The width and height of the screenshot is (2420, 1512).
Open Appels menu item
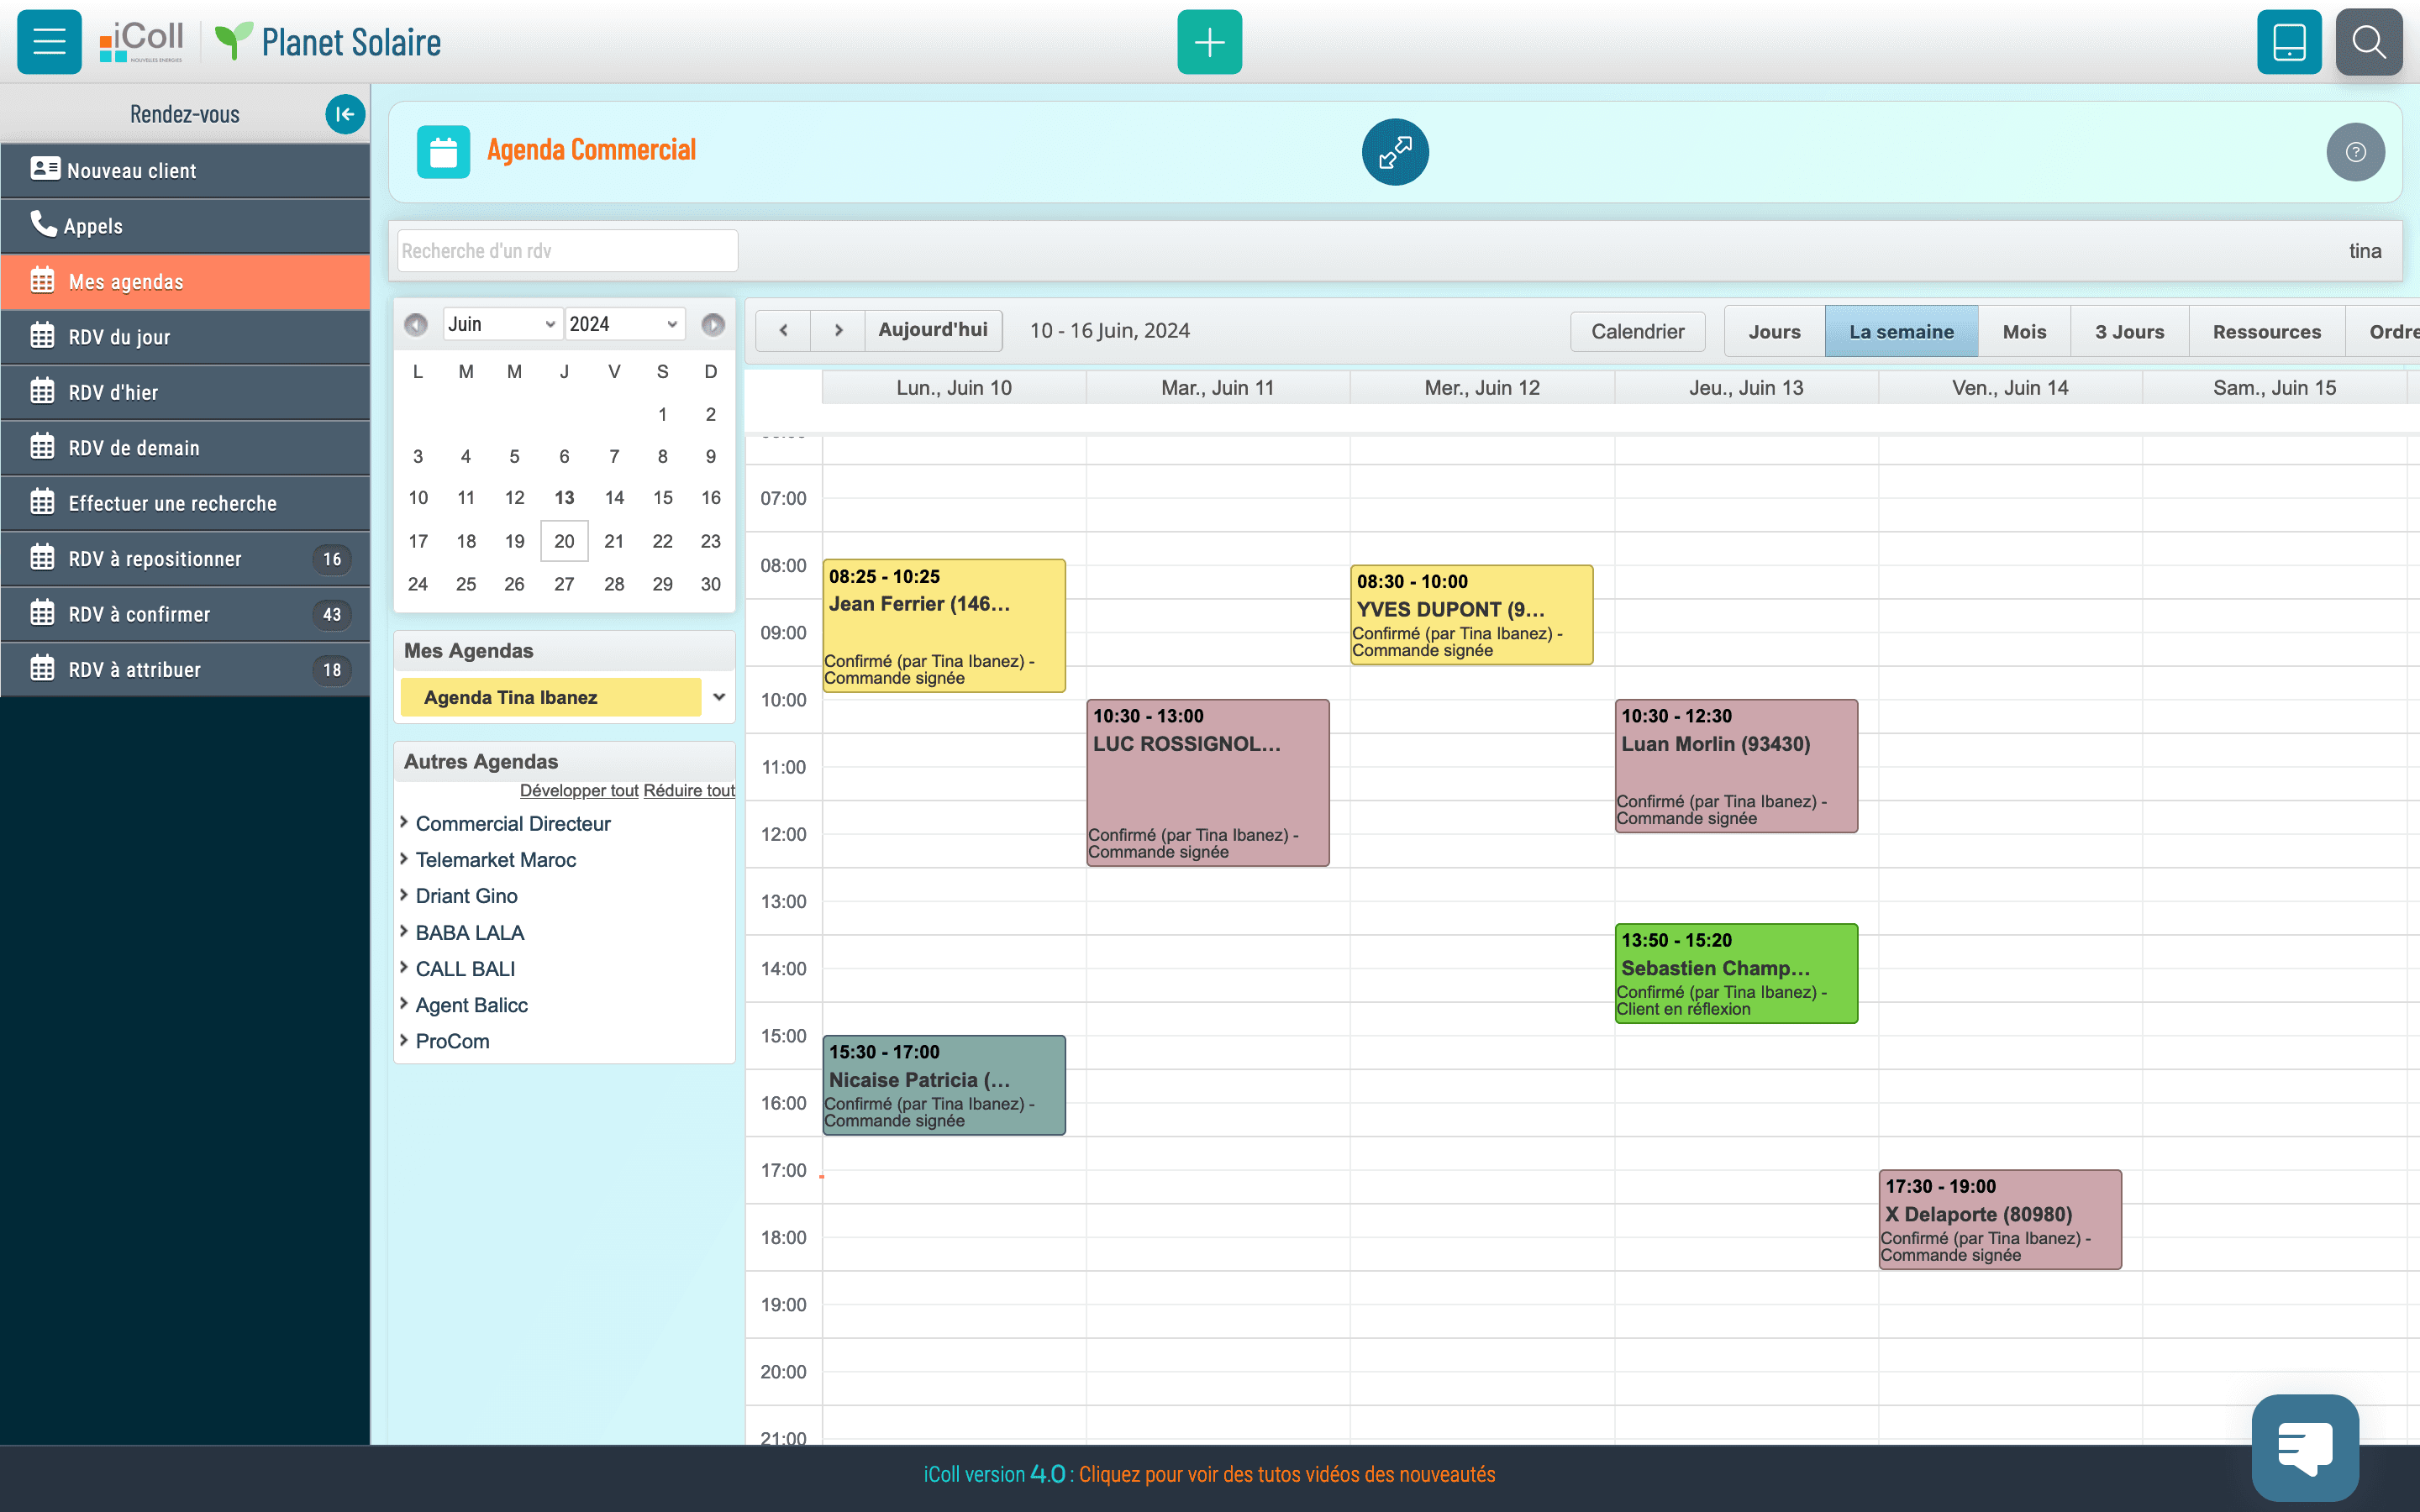[x=185, y=226]
